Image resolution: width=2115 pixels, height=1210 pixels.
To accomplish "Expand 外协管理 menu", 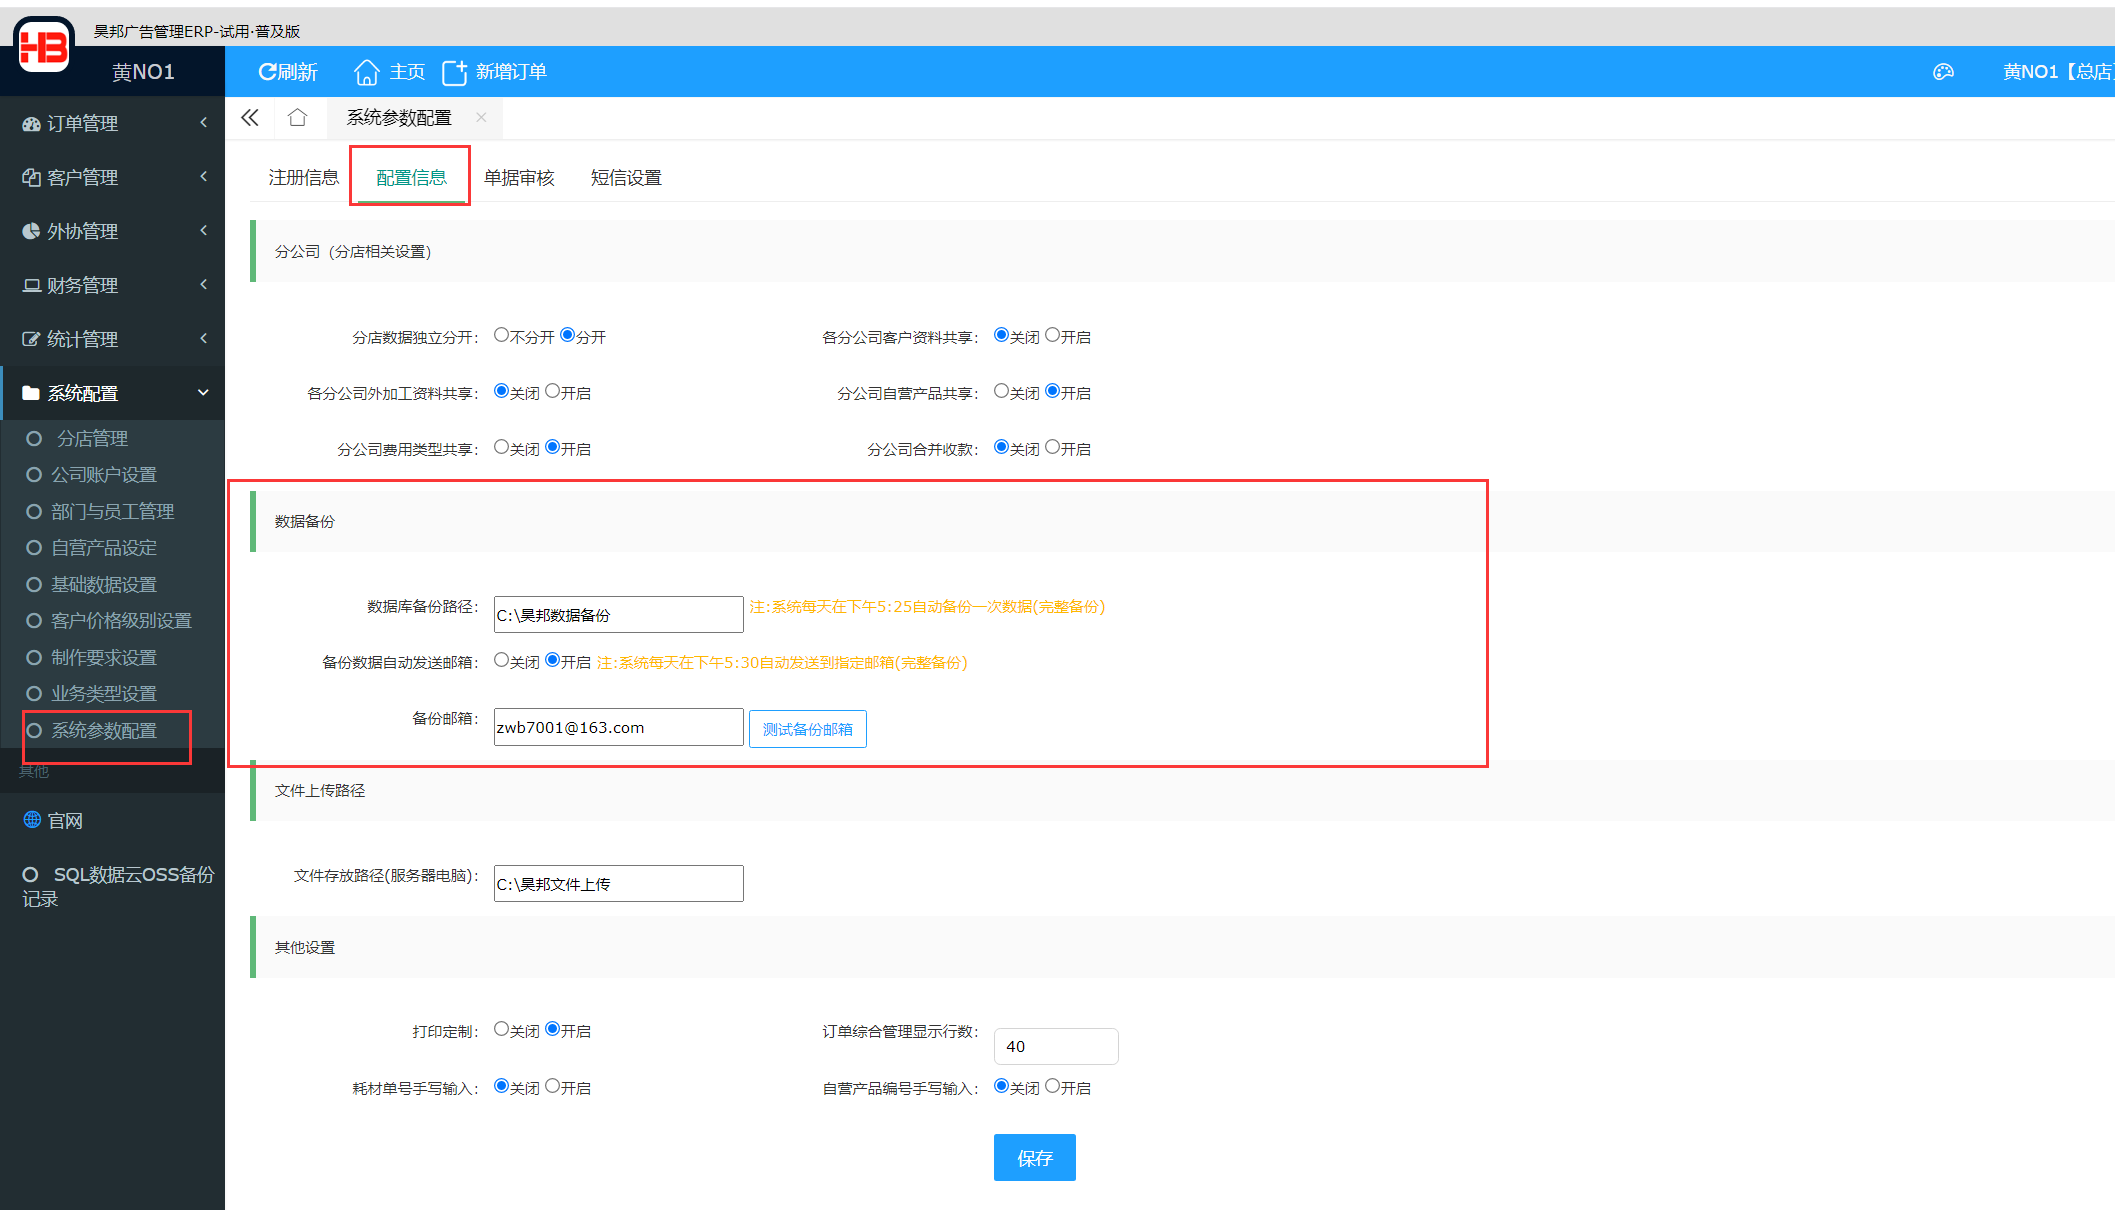I will point(112,231).
